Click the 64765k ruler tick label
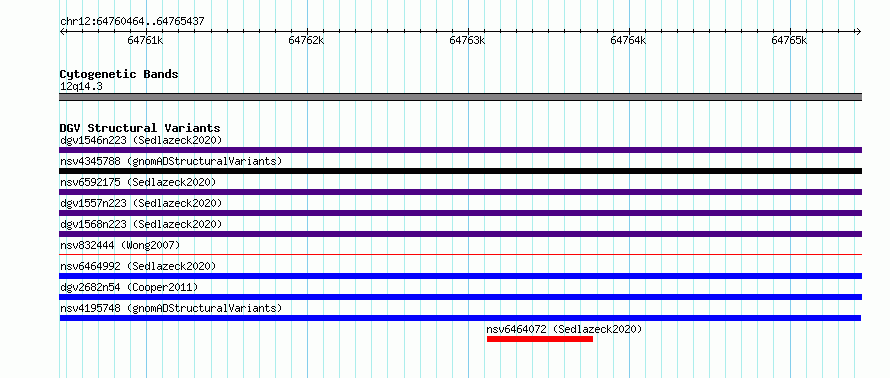 tap(790, 40)
